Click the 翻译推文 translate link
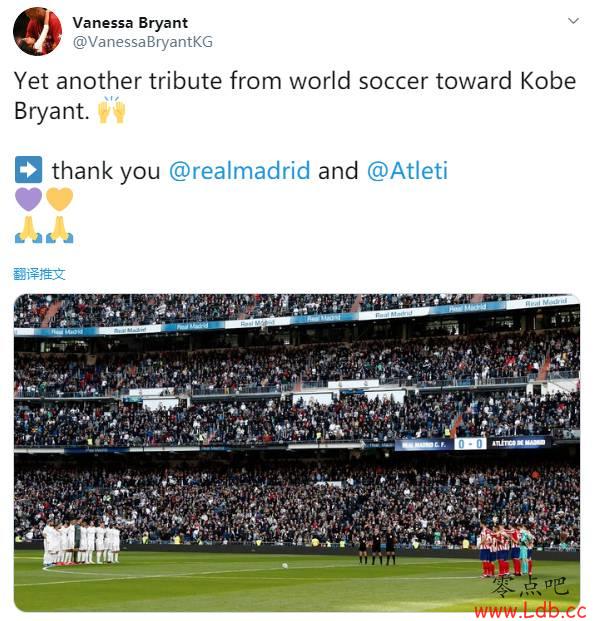The height and width of the screenshot is (621, 596). click(x=39, y=274)
